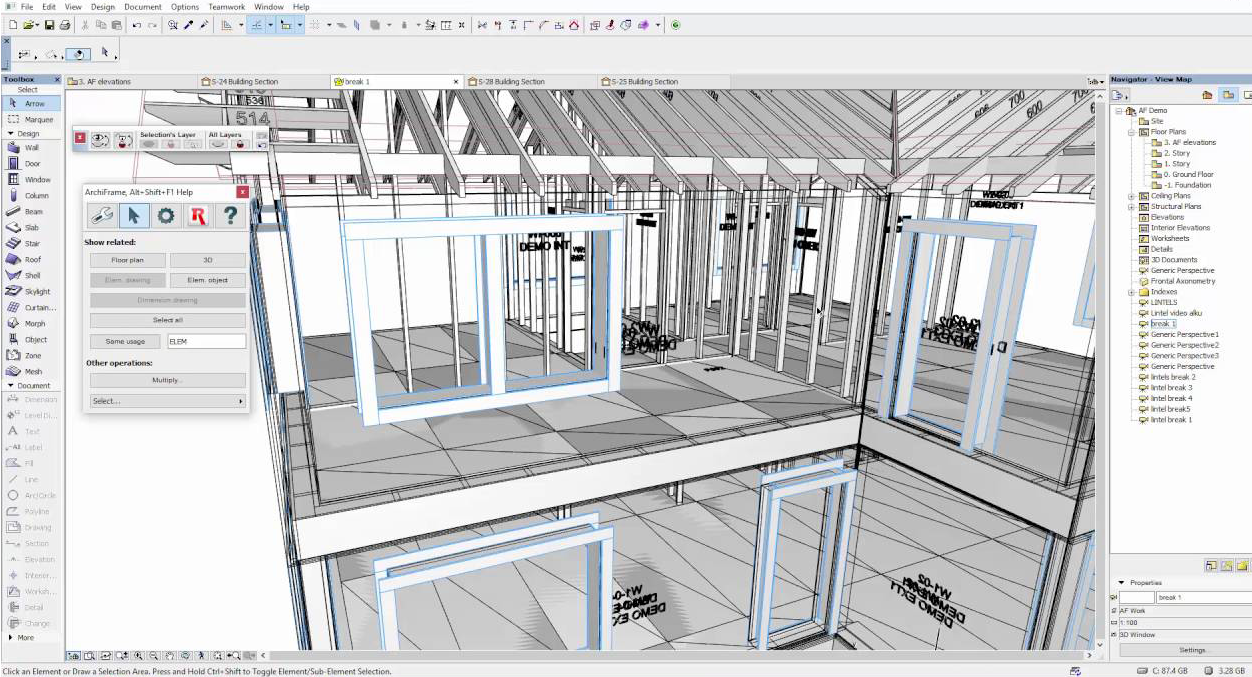Select the Zone tool

[31, 355]
